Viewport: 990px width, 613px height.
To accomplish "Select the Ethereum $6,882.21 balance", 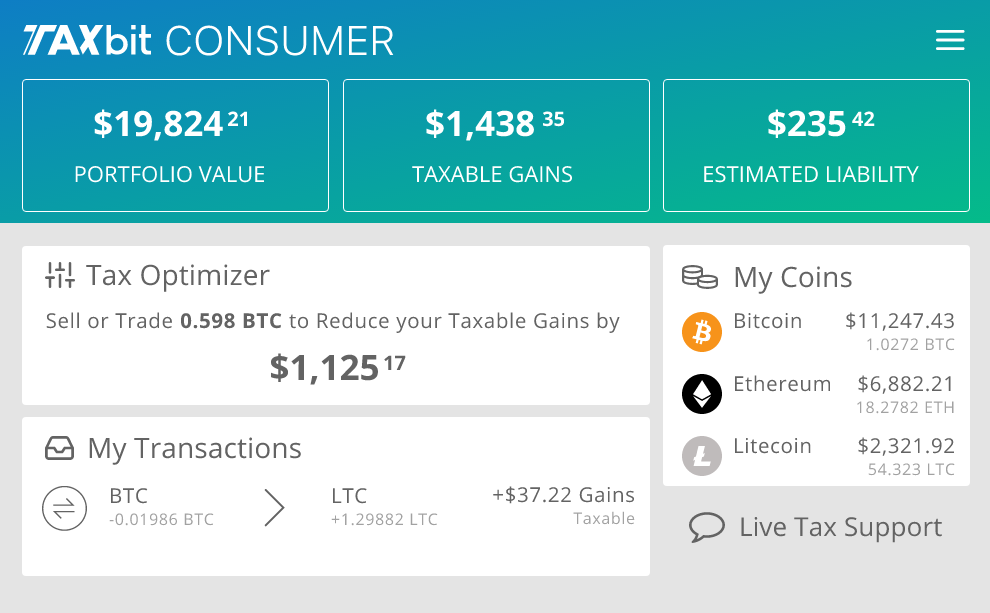I will pos(905,384).
